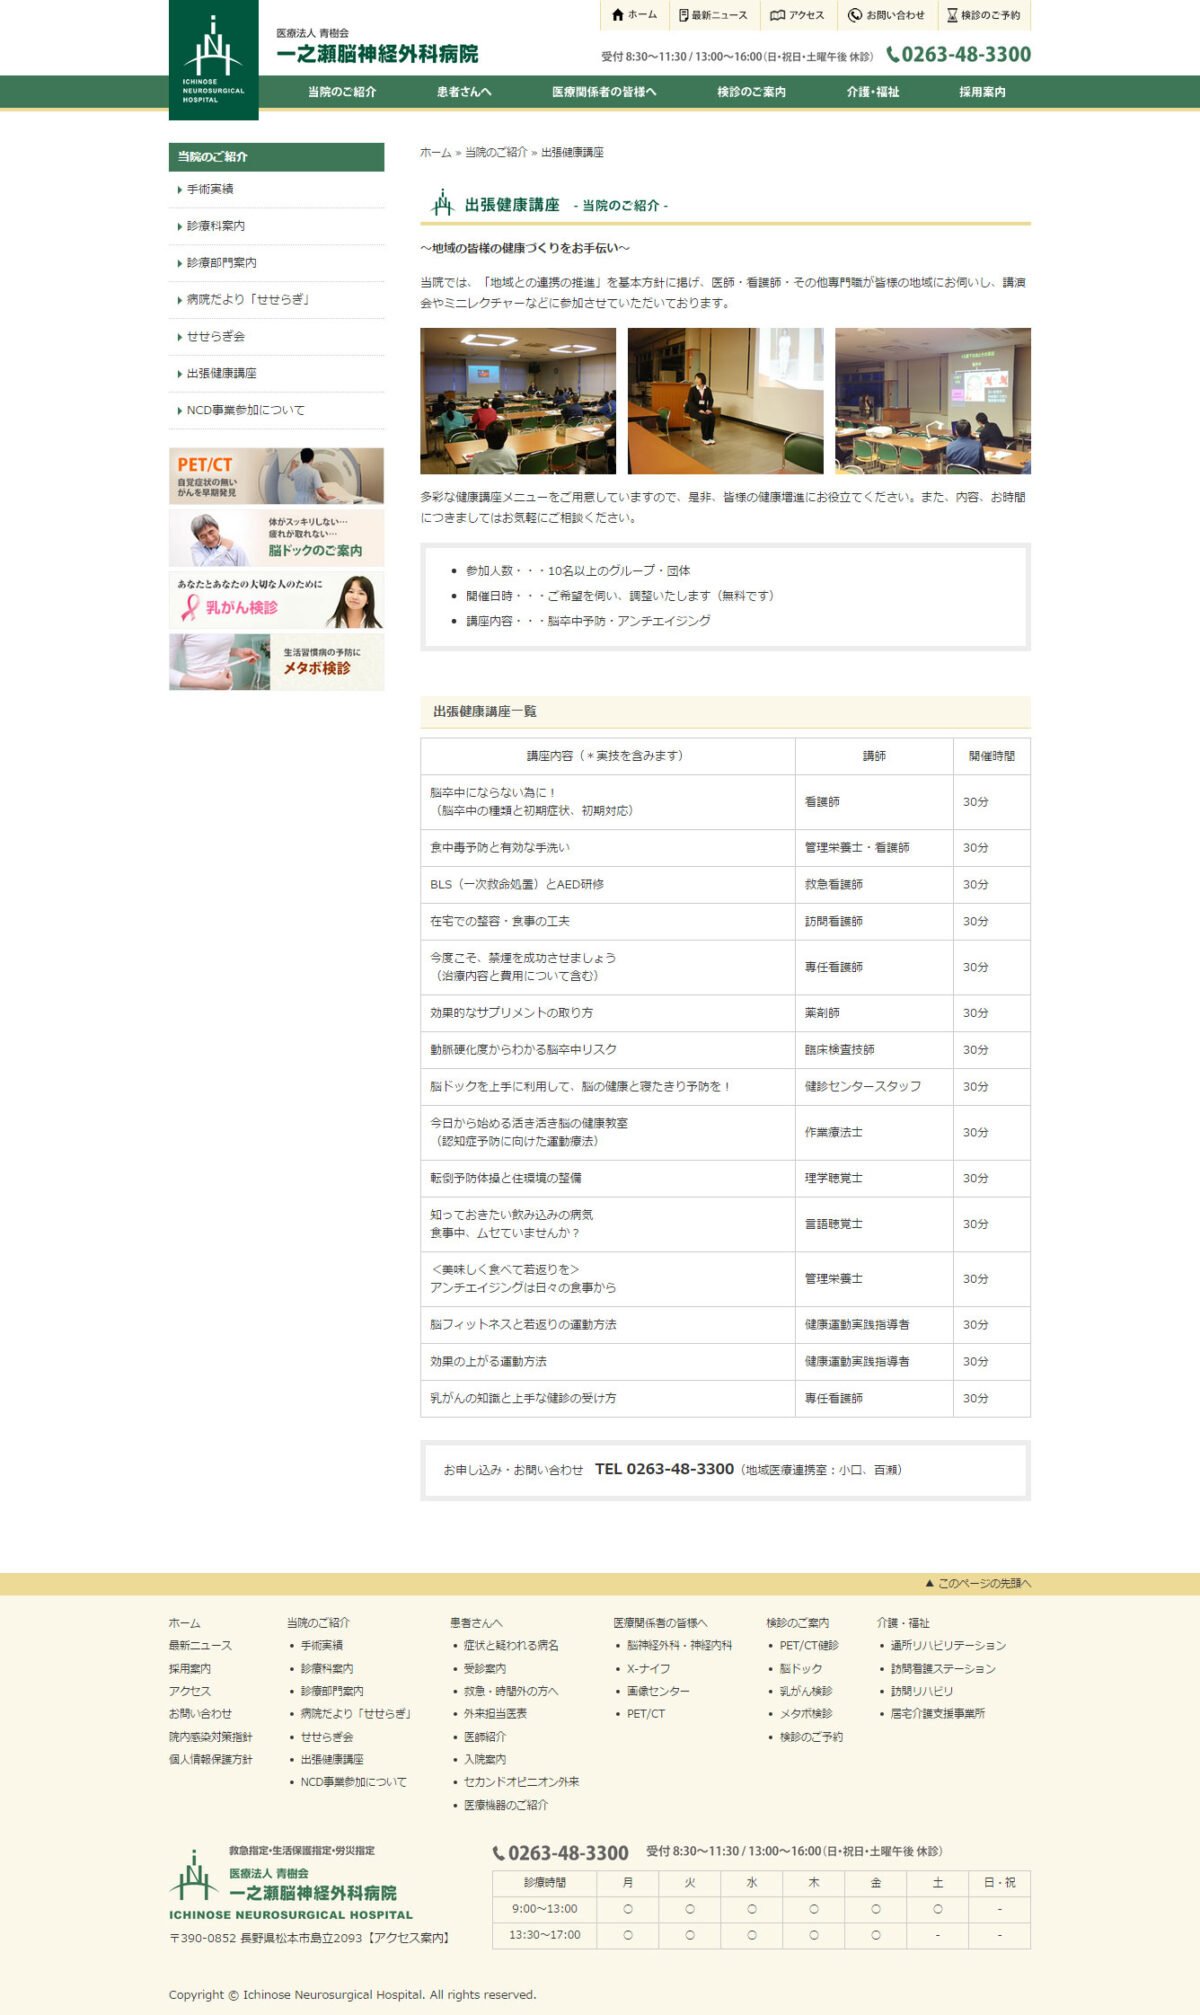Screen dimensions: 1200x2015
Task: Open the 乳がん検診 pink ribbon banner
Action: tap(276, 600)
